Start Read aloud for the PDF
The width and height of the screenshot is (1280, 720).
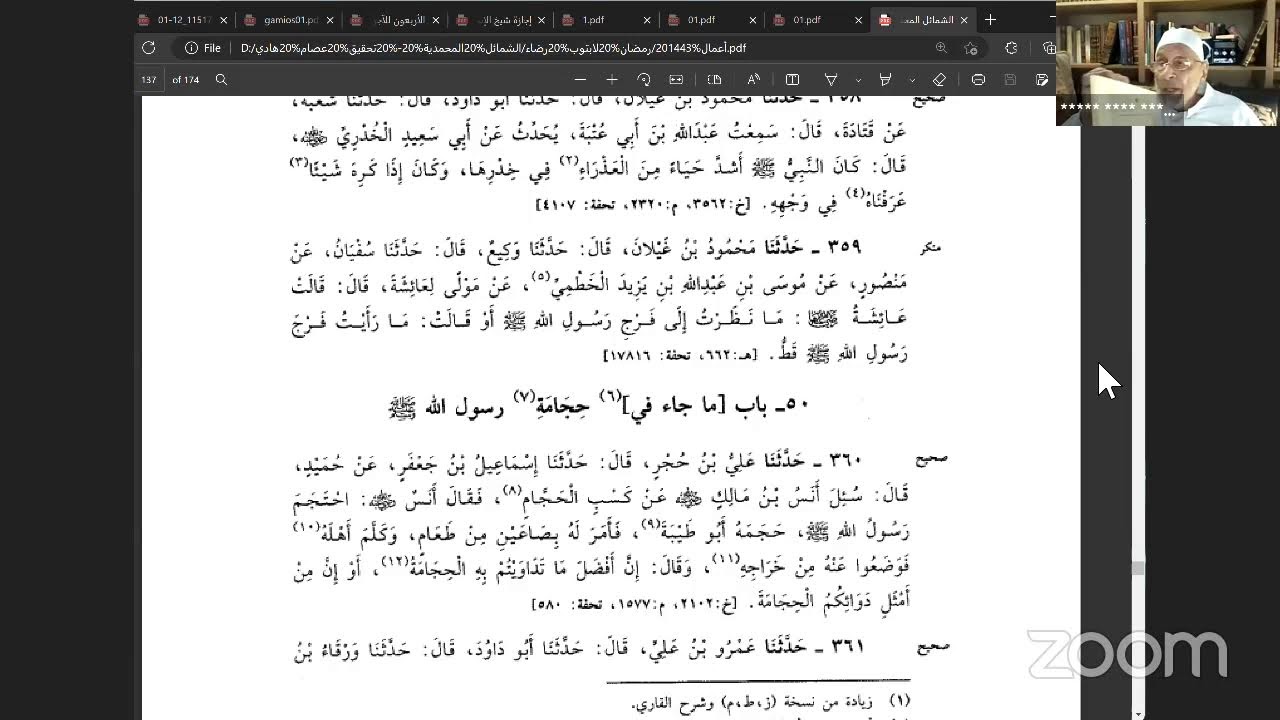[754, 80]
